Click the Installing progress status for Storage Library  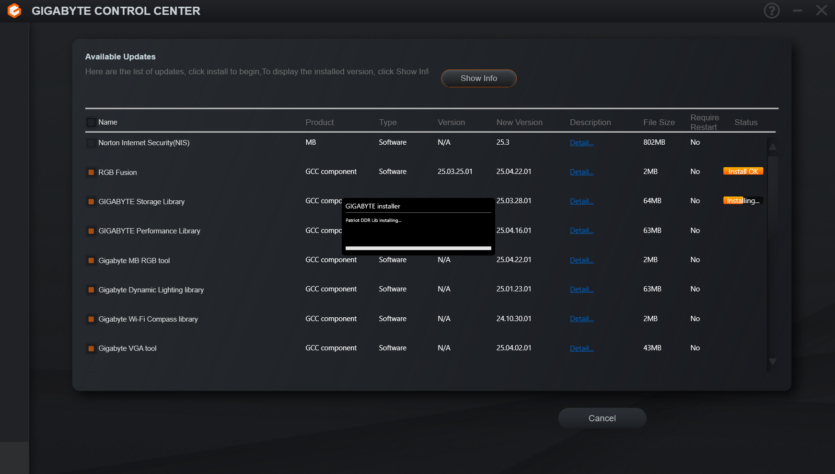[743, 201]
